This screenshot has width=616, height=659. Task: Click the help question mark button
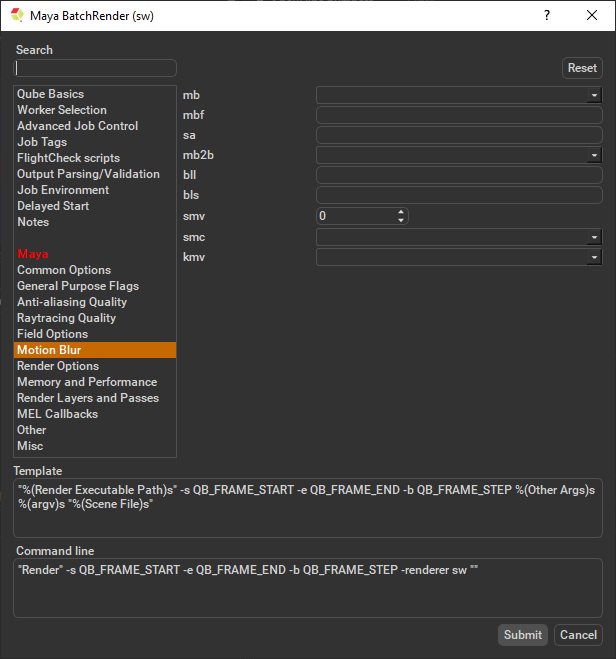[546, 16]
